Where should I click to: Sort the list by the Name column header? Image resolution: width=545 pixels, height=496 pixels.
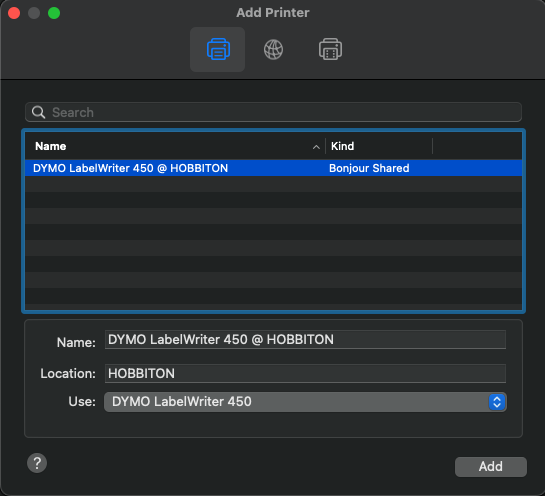point(175,146)
